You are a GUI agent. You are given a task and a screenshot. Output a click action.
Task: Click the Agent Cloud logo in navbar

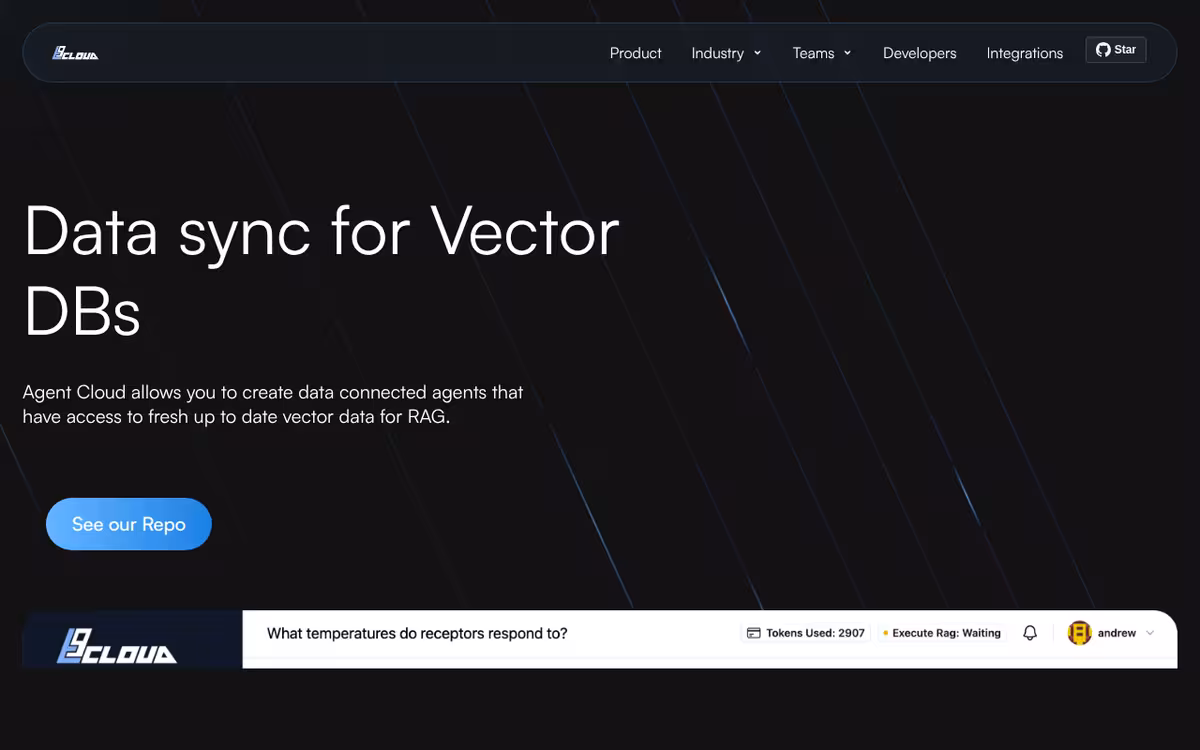coord(75,53)
